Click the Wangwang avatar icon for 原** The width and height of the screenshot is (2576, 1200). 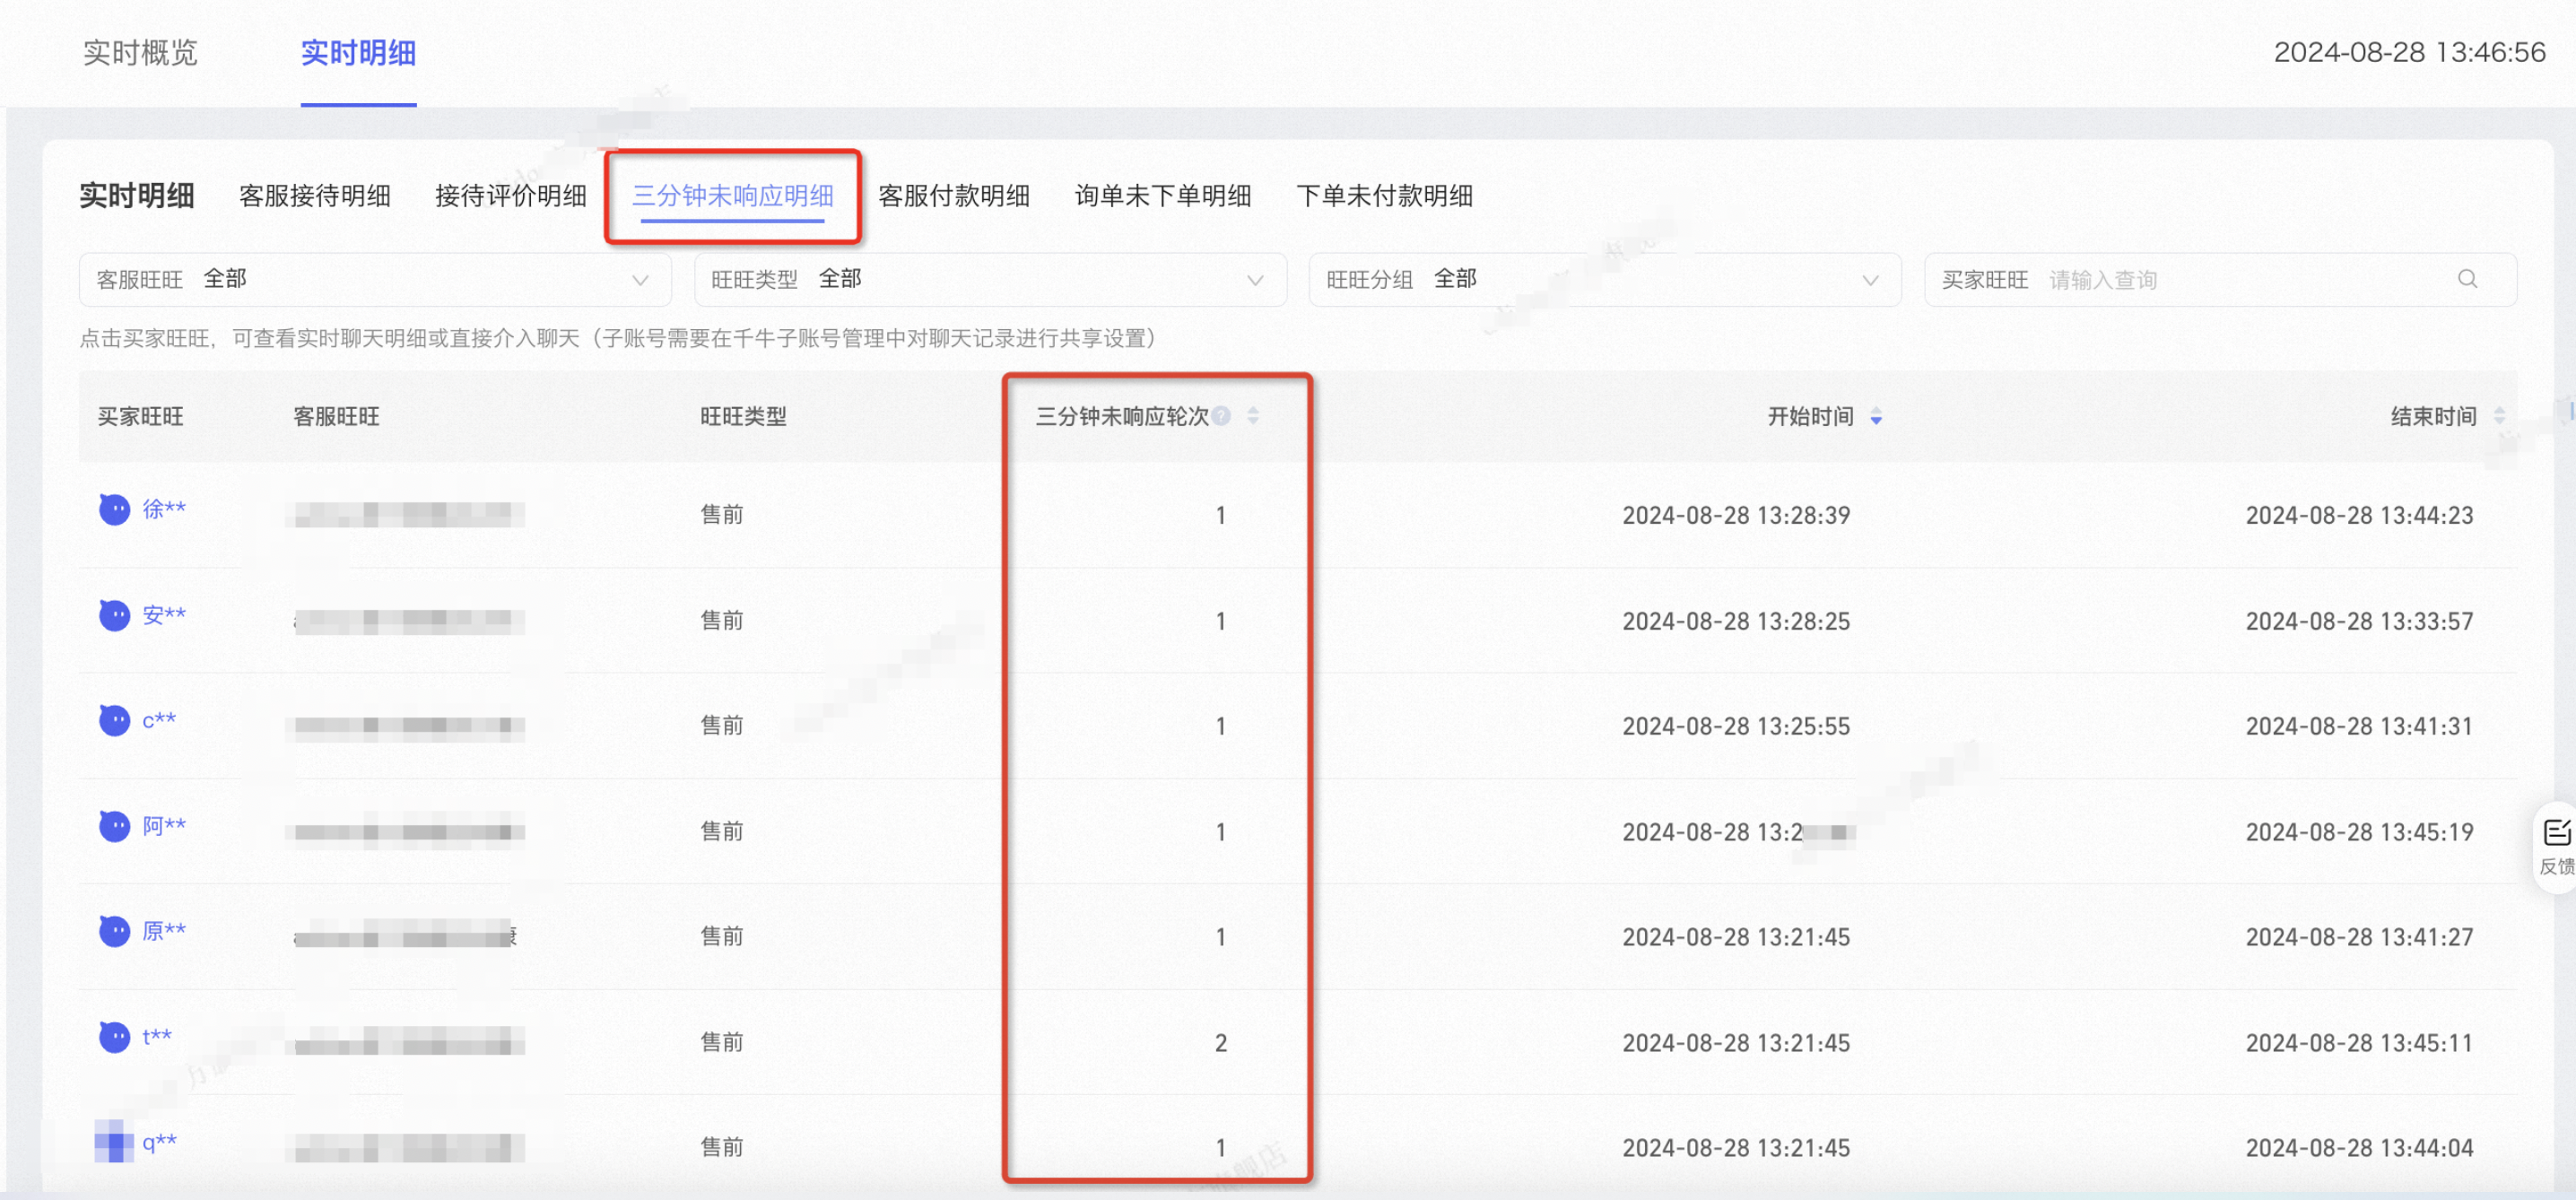(x=114, y=931)
